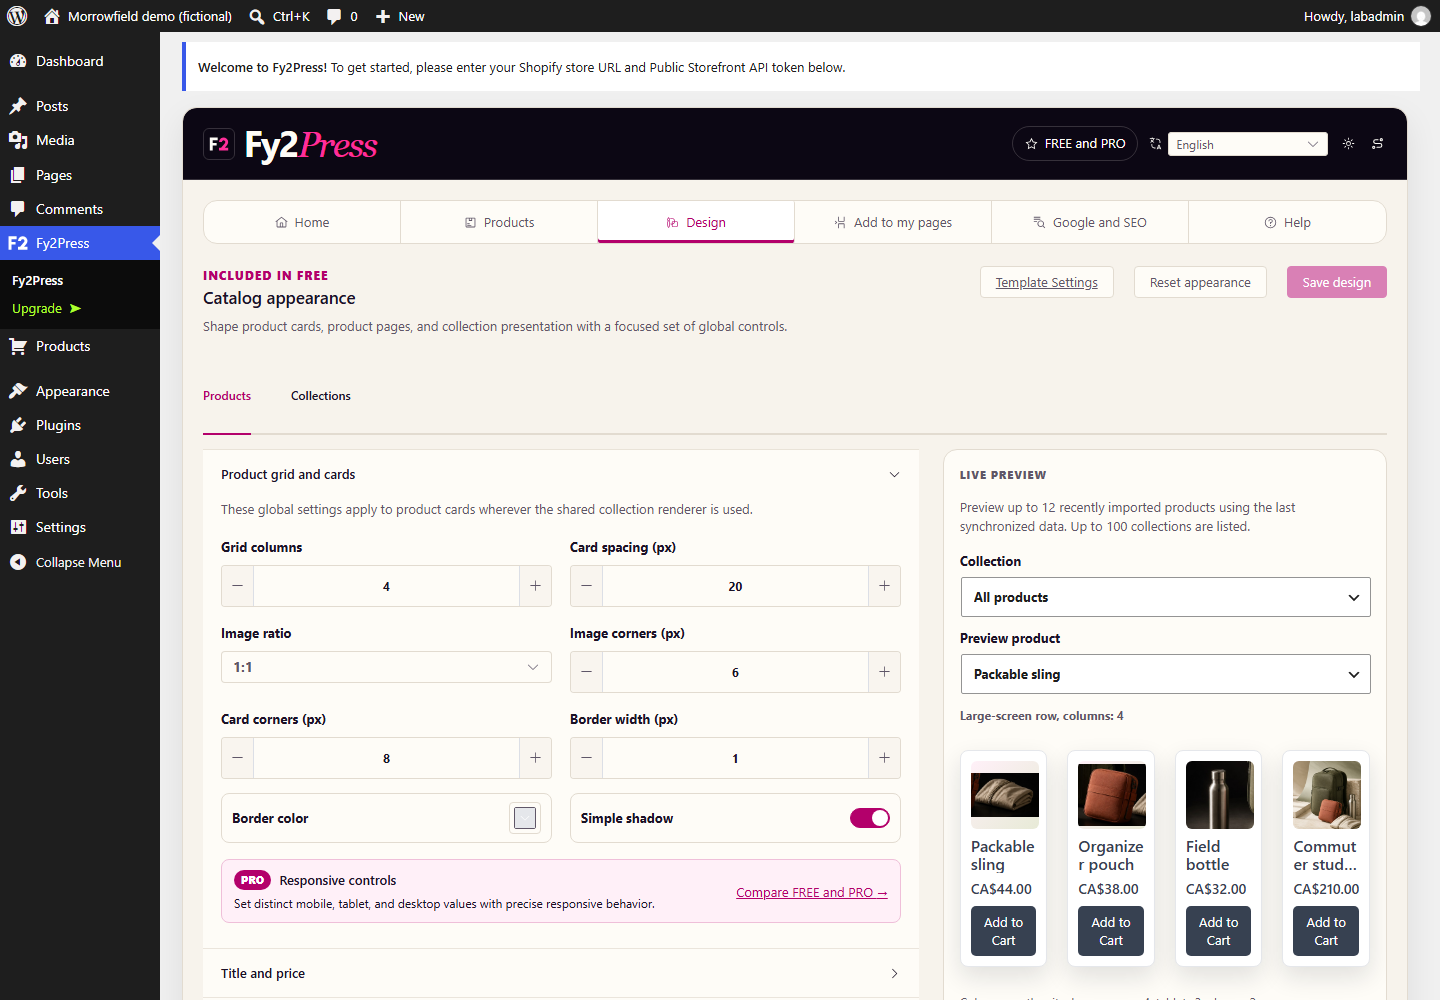1440x1000 pixels.
Task: Open the English language dropdown
Action: tap(1247, 144)
